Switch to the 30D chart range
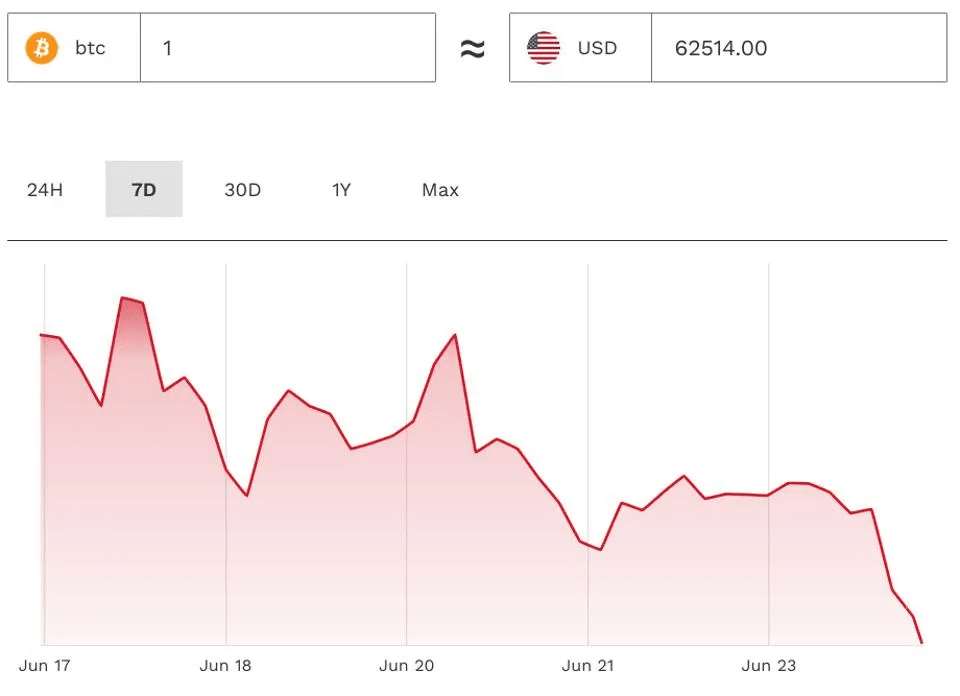Screen dimensions: 960x696 242,190
